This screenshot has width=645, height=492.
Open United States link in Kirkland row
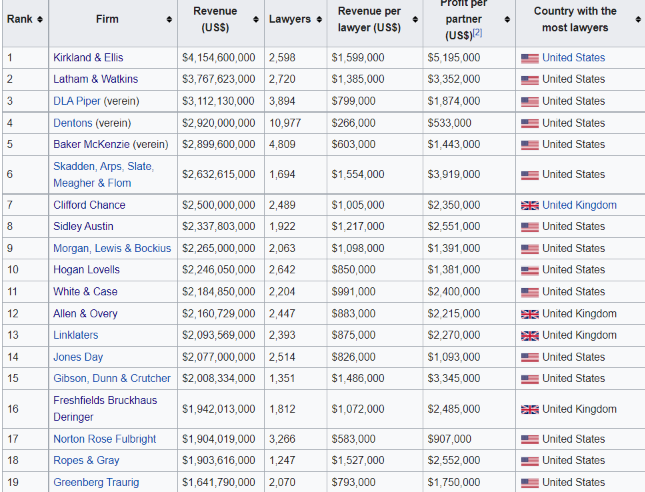point(573,58)
